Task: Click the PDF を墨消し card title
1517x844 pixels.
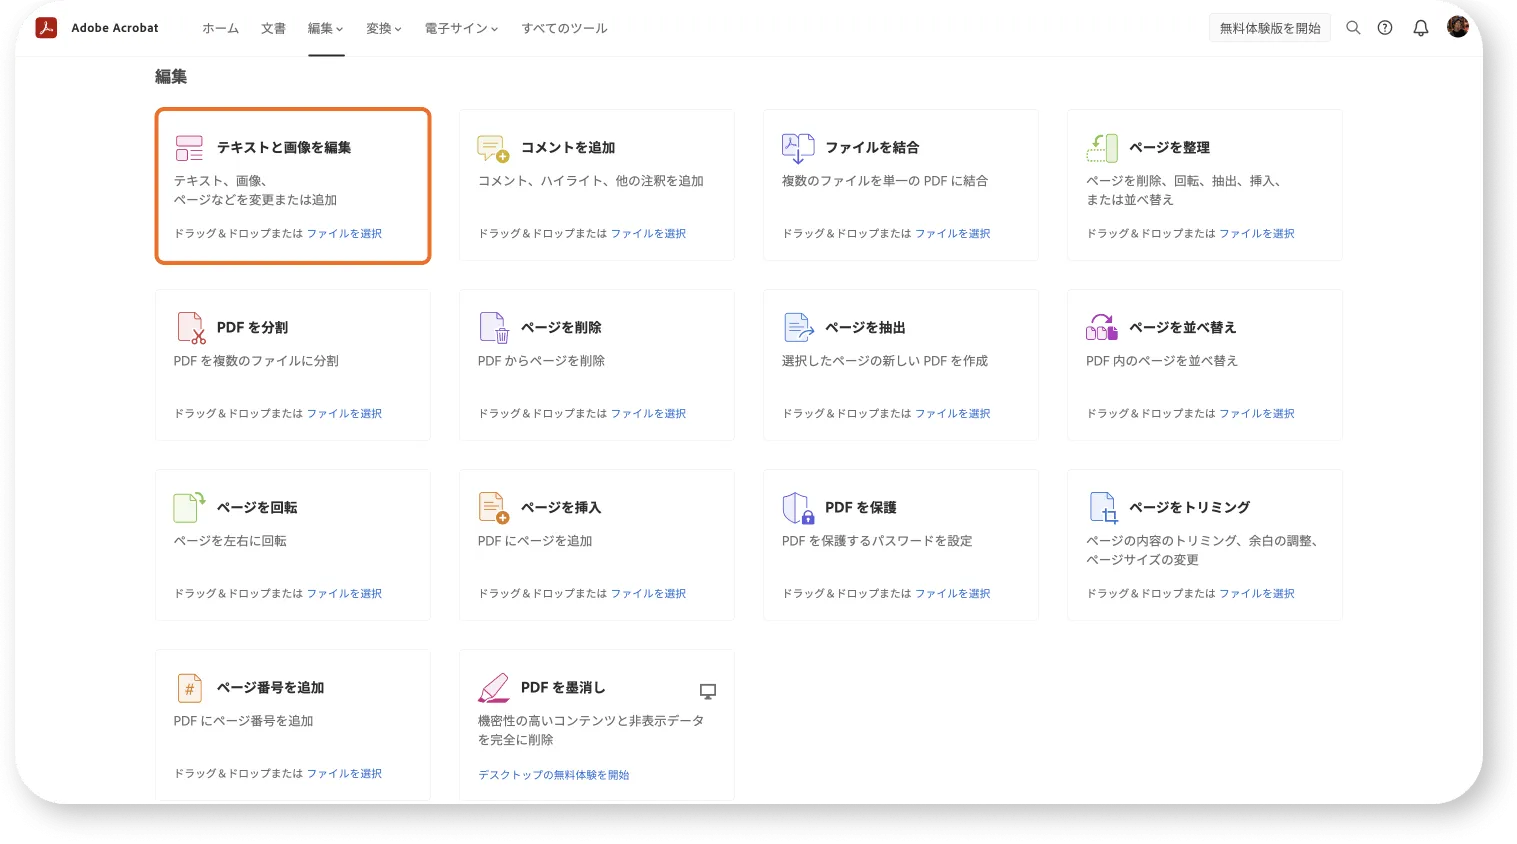Action: click(x=563, y=687)
